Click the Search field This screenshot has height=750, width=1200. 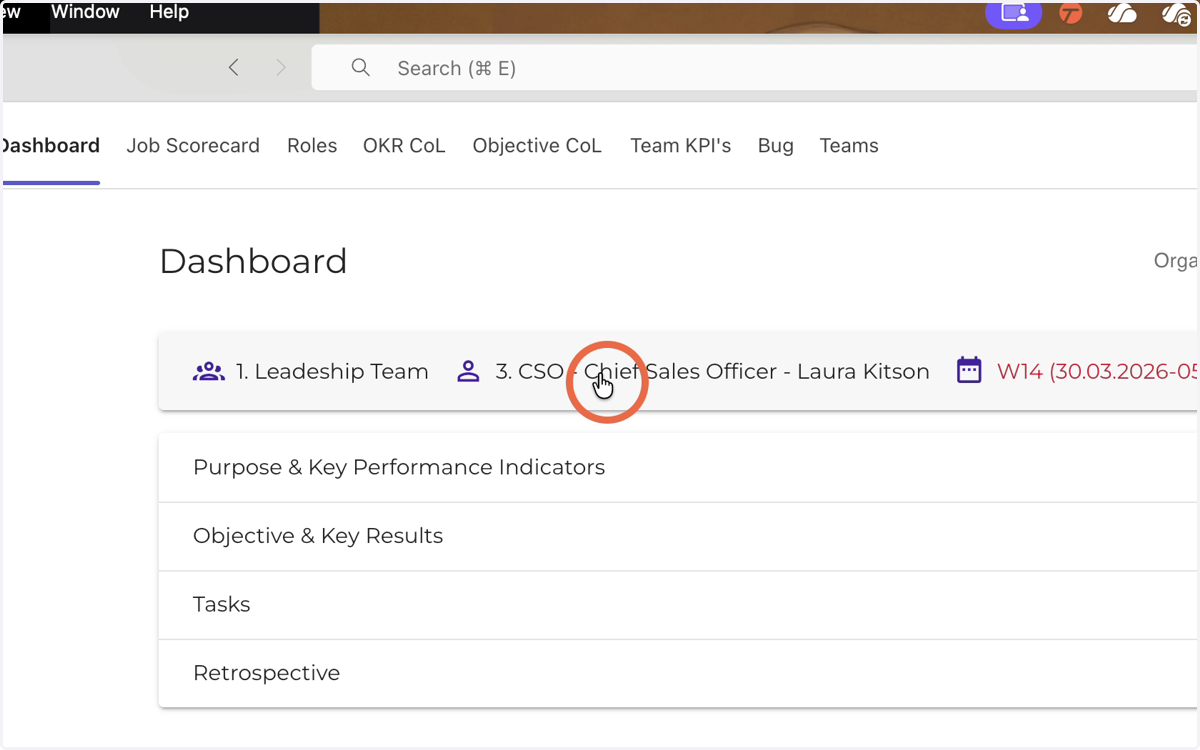point(756,68)
